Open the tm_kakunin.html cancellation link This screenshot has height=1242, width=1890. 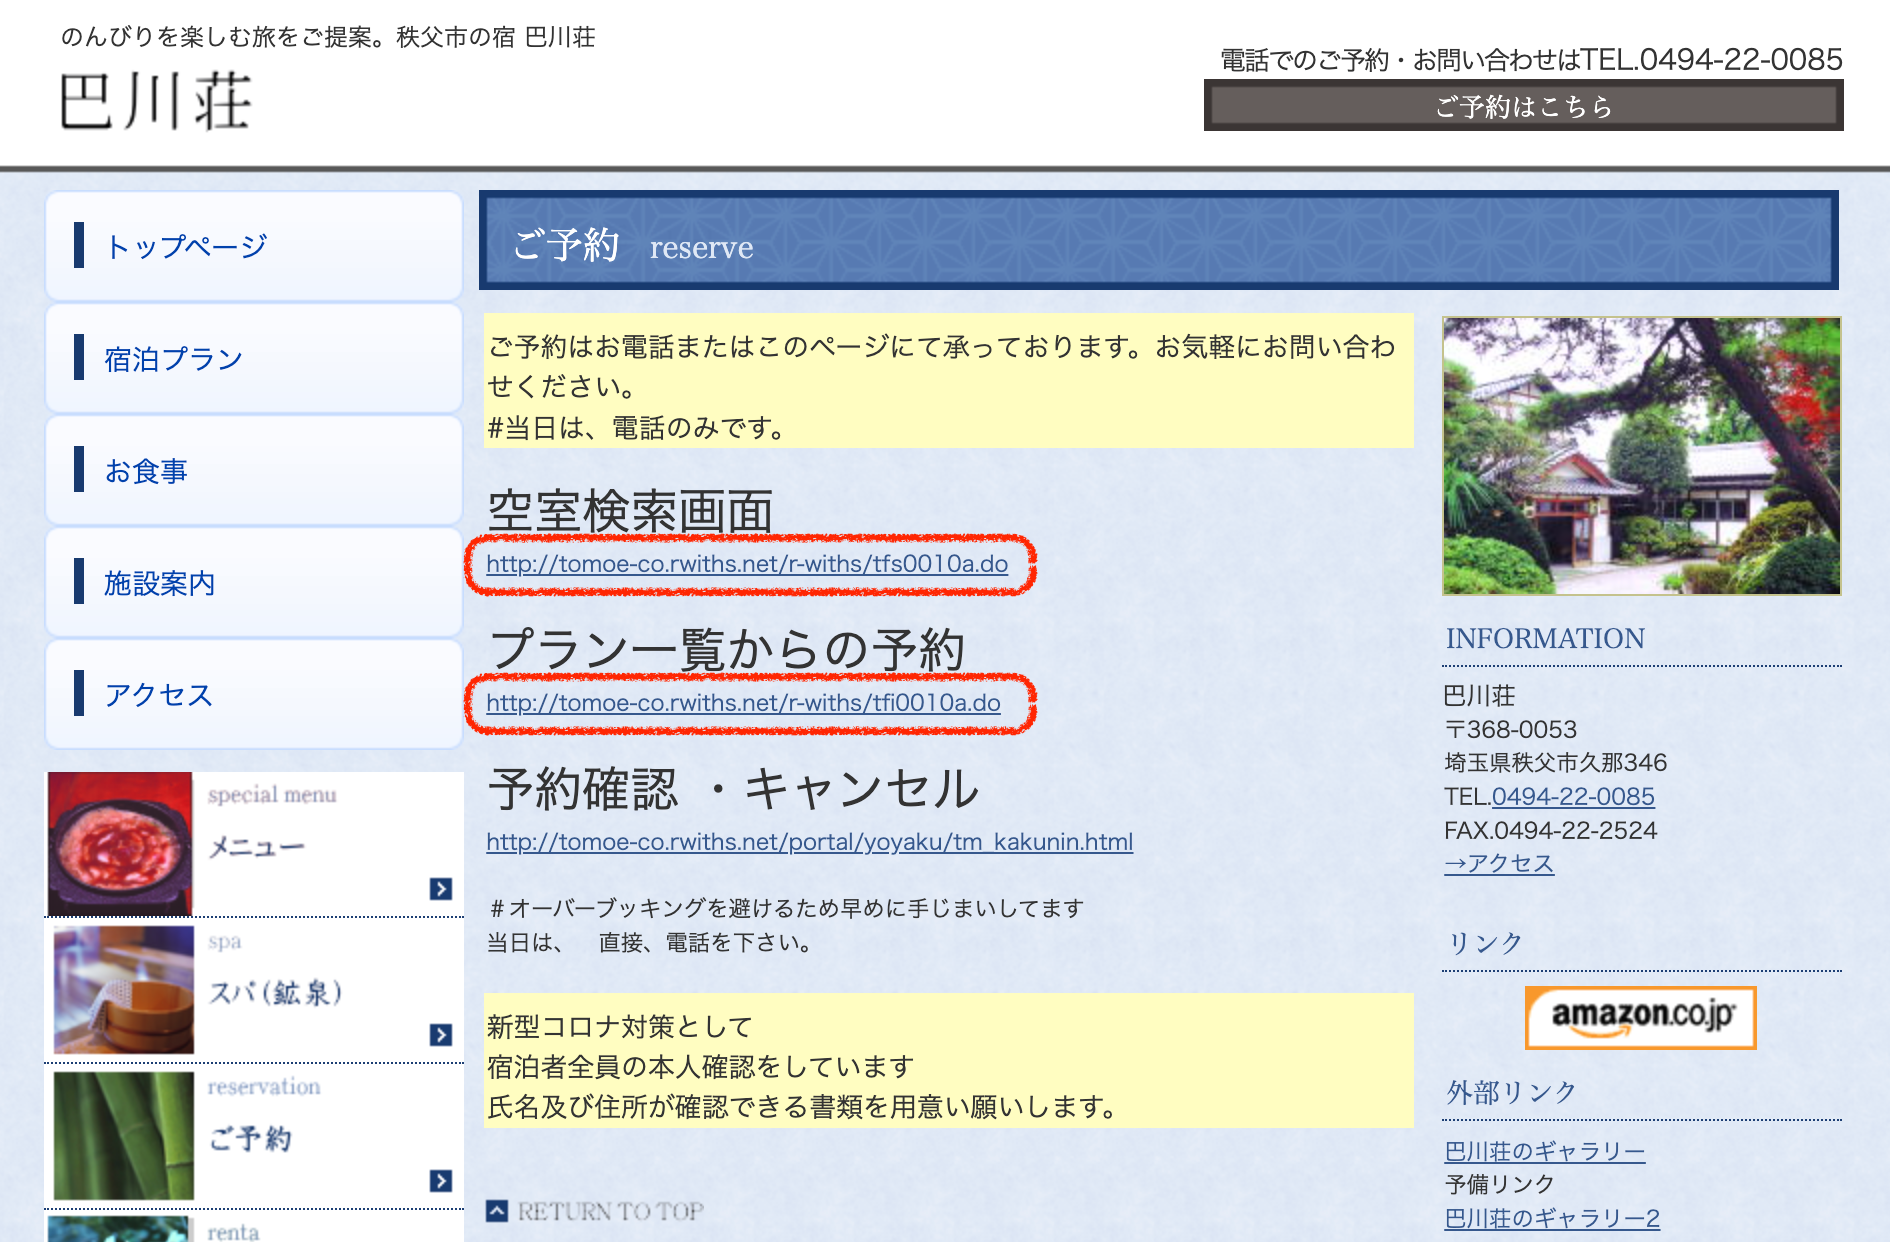809,842
